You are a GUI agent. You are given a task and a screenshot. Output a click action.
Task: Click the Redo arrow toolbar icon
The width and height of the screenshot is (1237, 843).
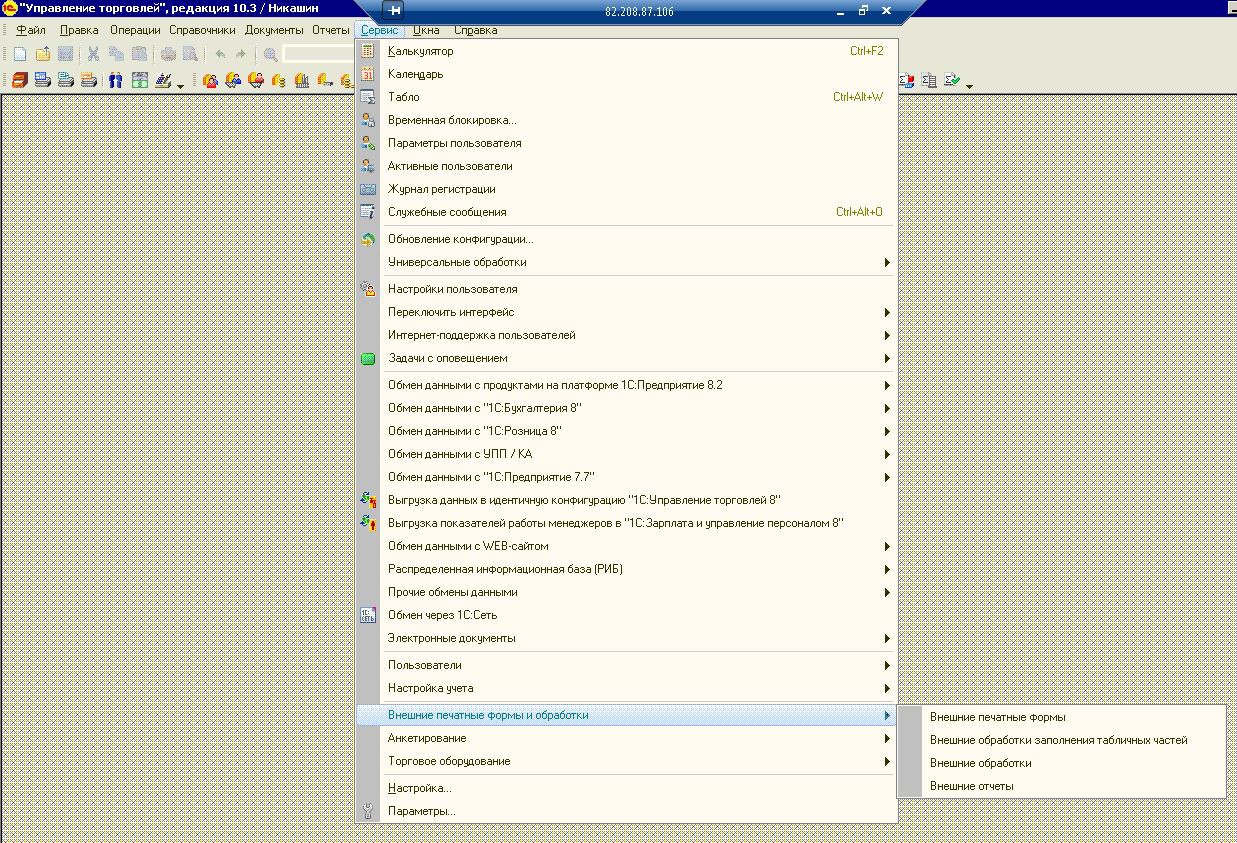pyautogui.click(x=241, y=54)
